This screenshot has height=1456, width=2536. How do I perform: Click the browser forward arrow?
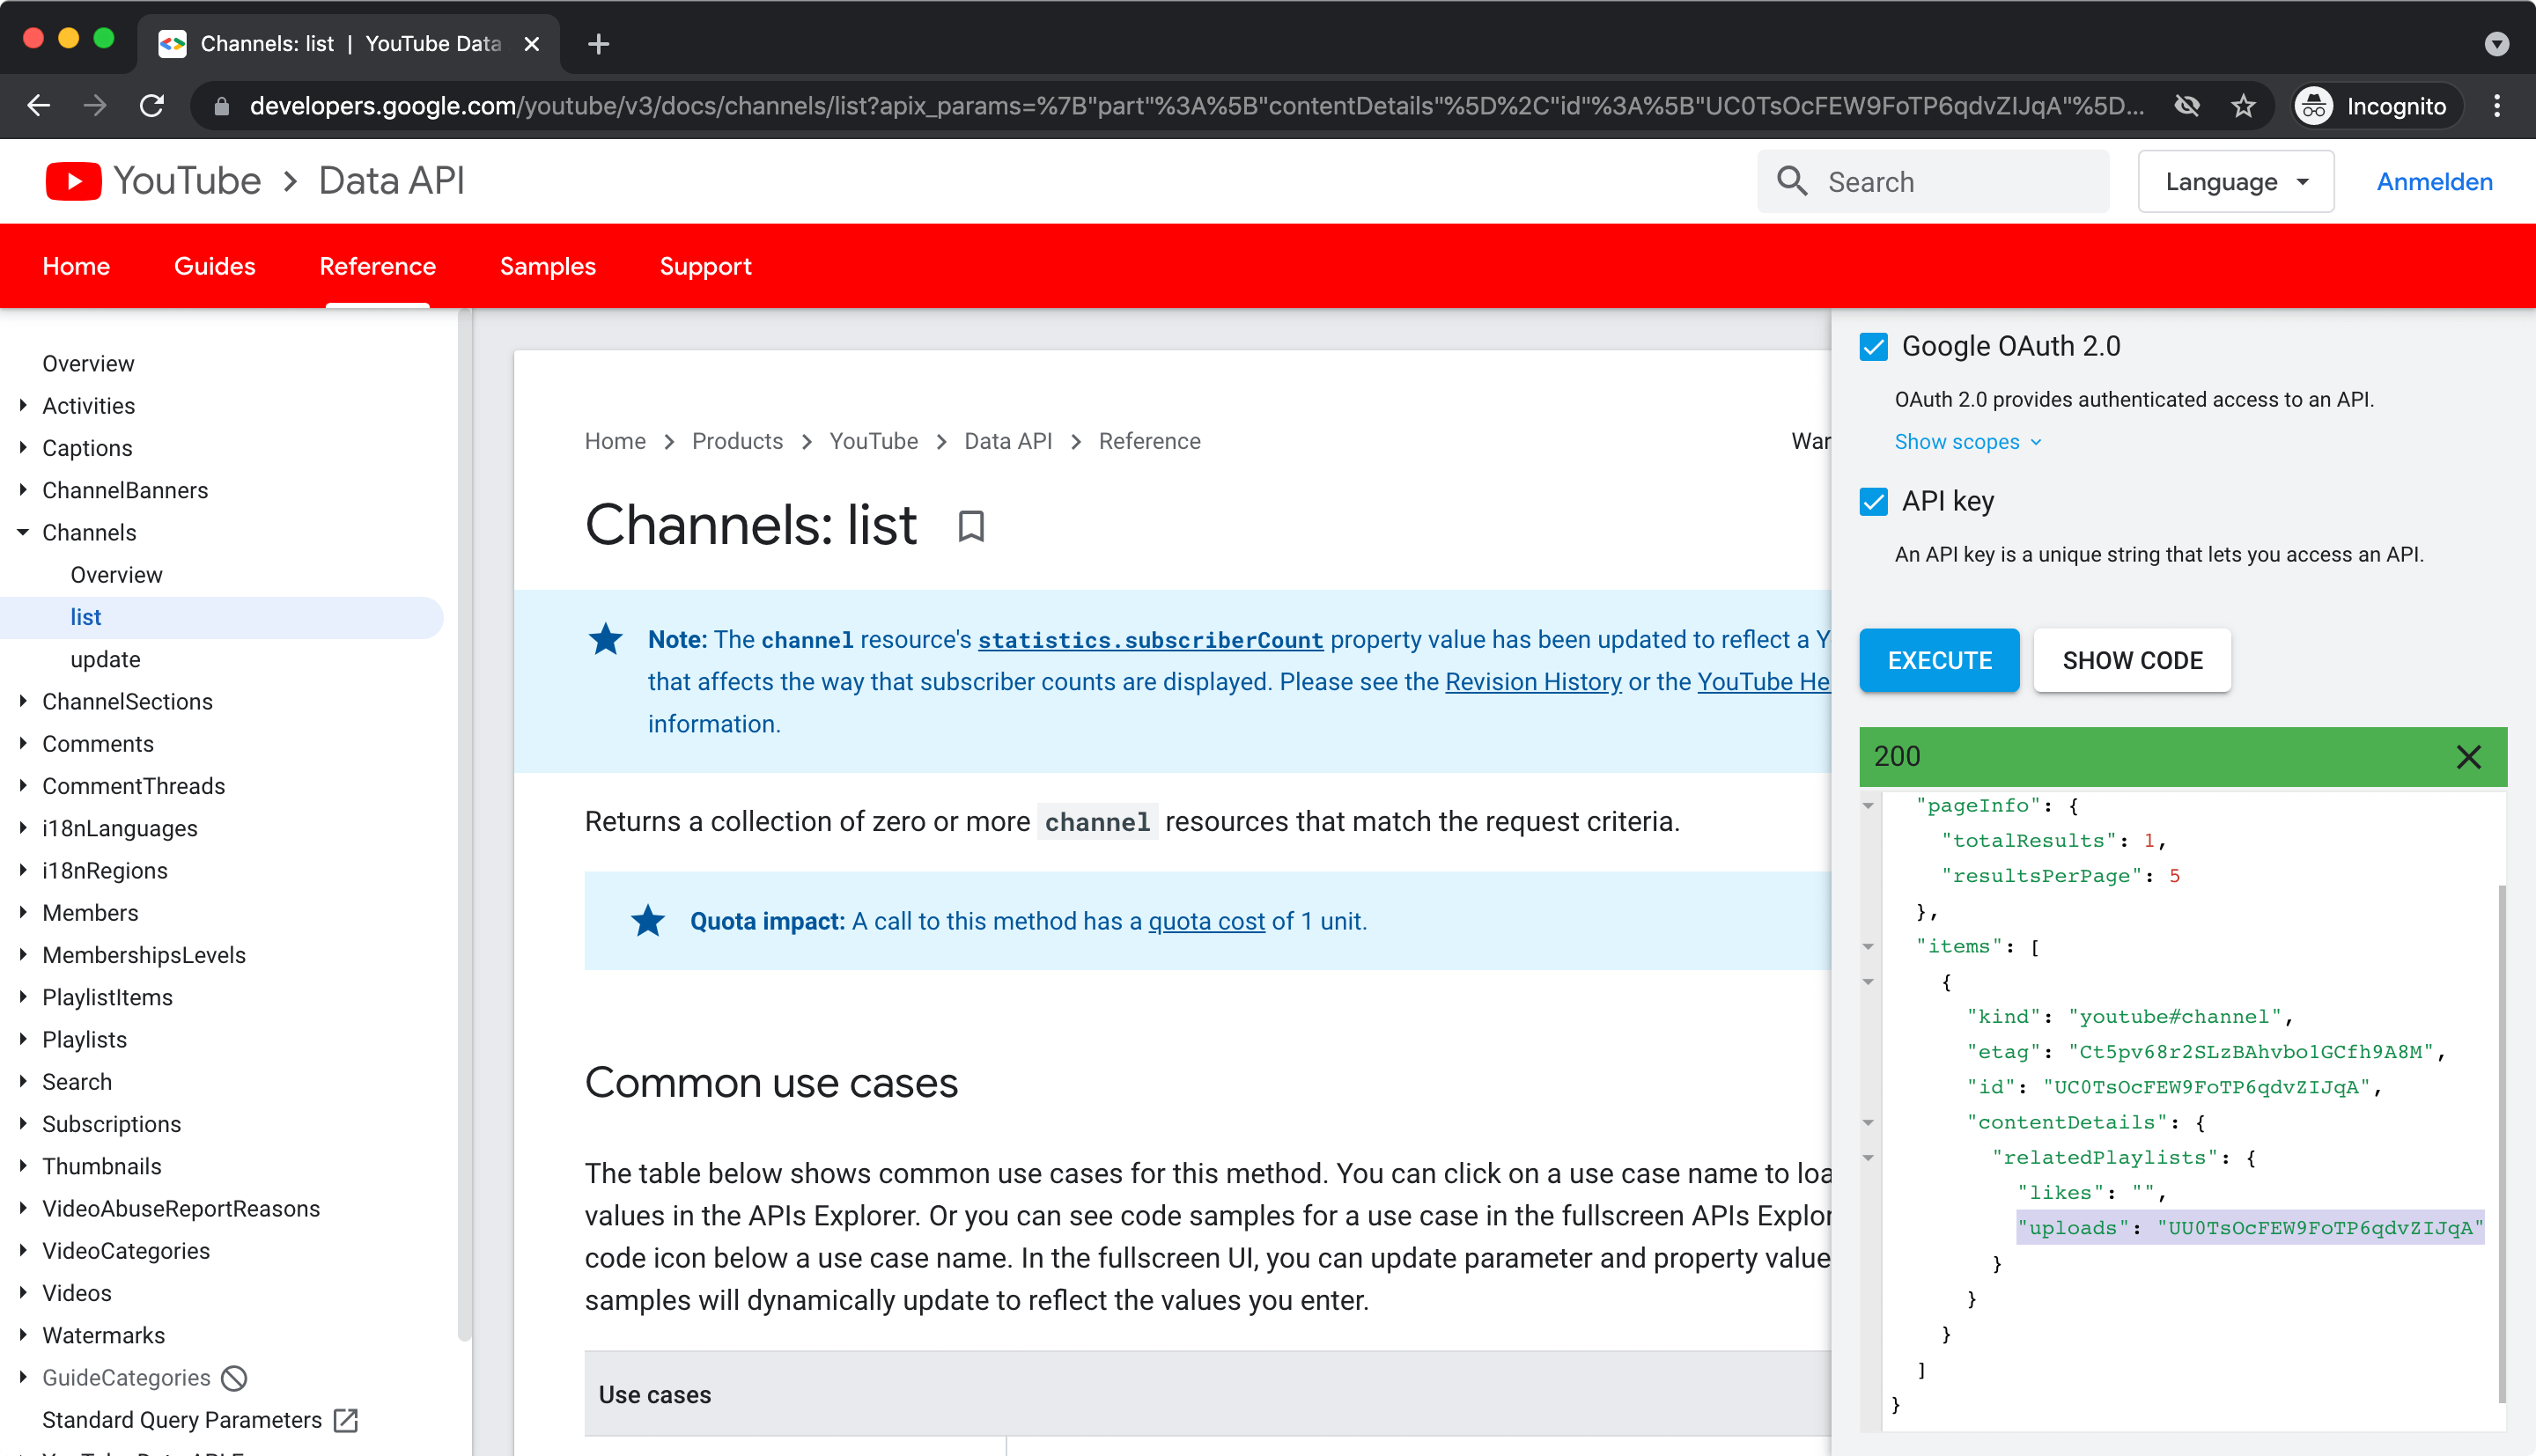pyautogui.click(x=95, y=106)
